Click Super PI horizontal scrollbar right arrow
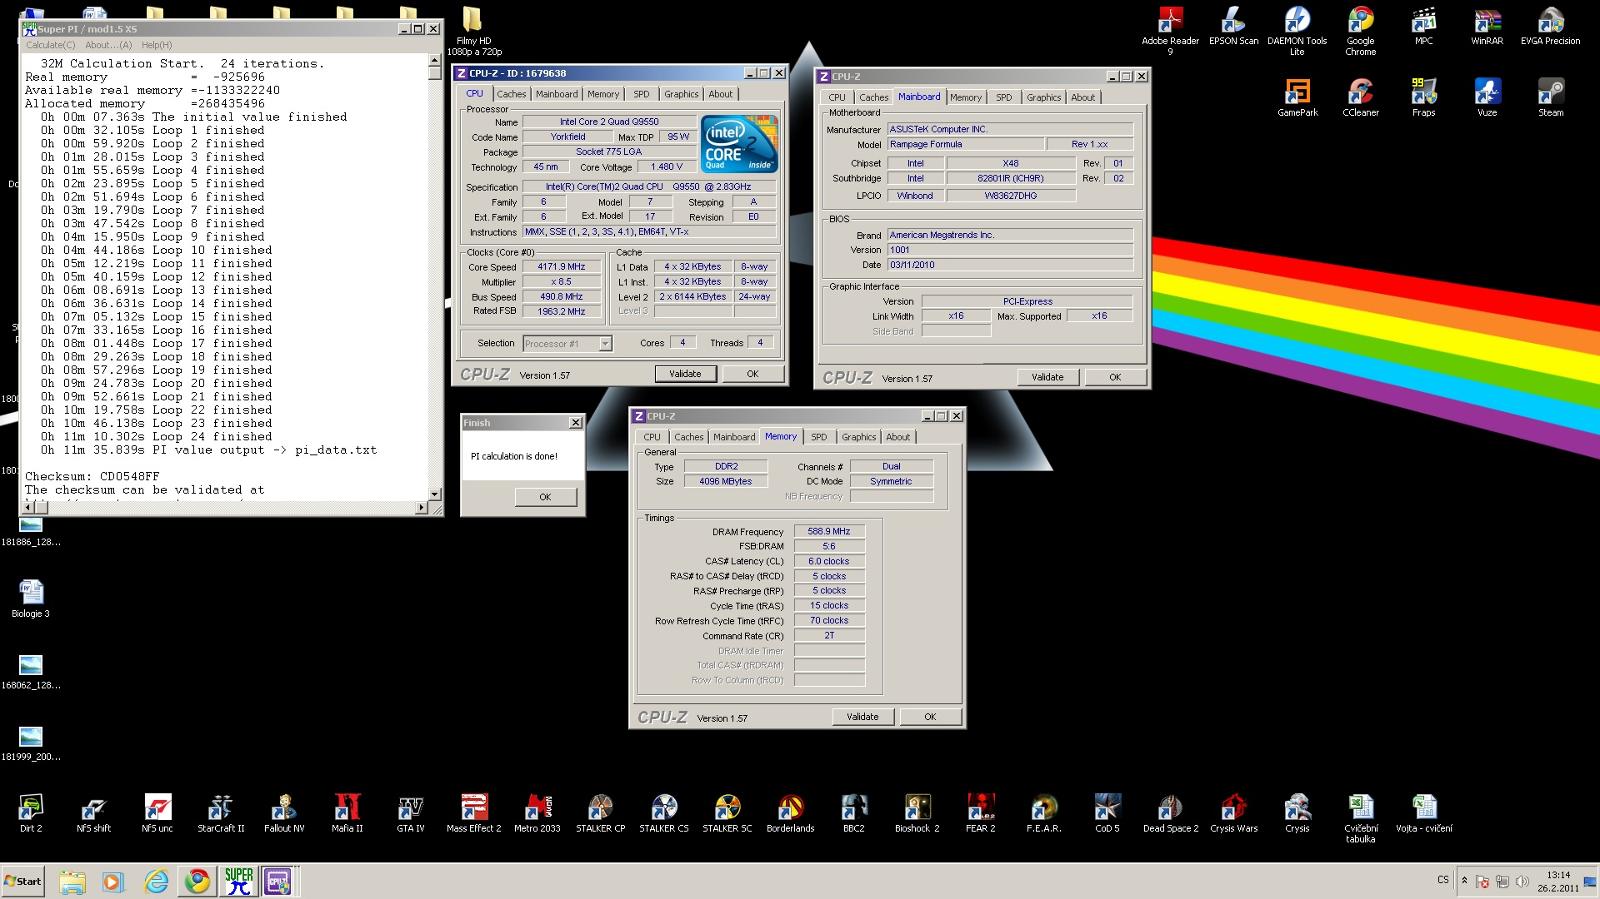 421,507
